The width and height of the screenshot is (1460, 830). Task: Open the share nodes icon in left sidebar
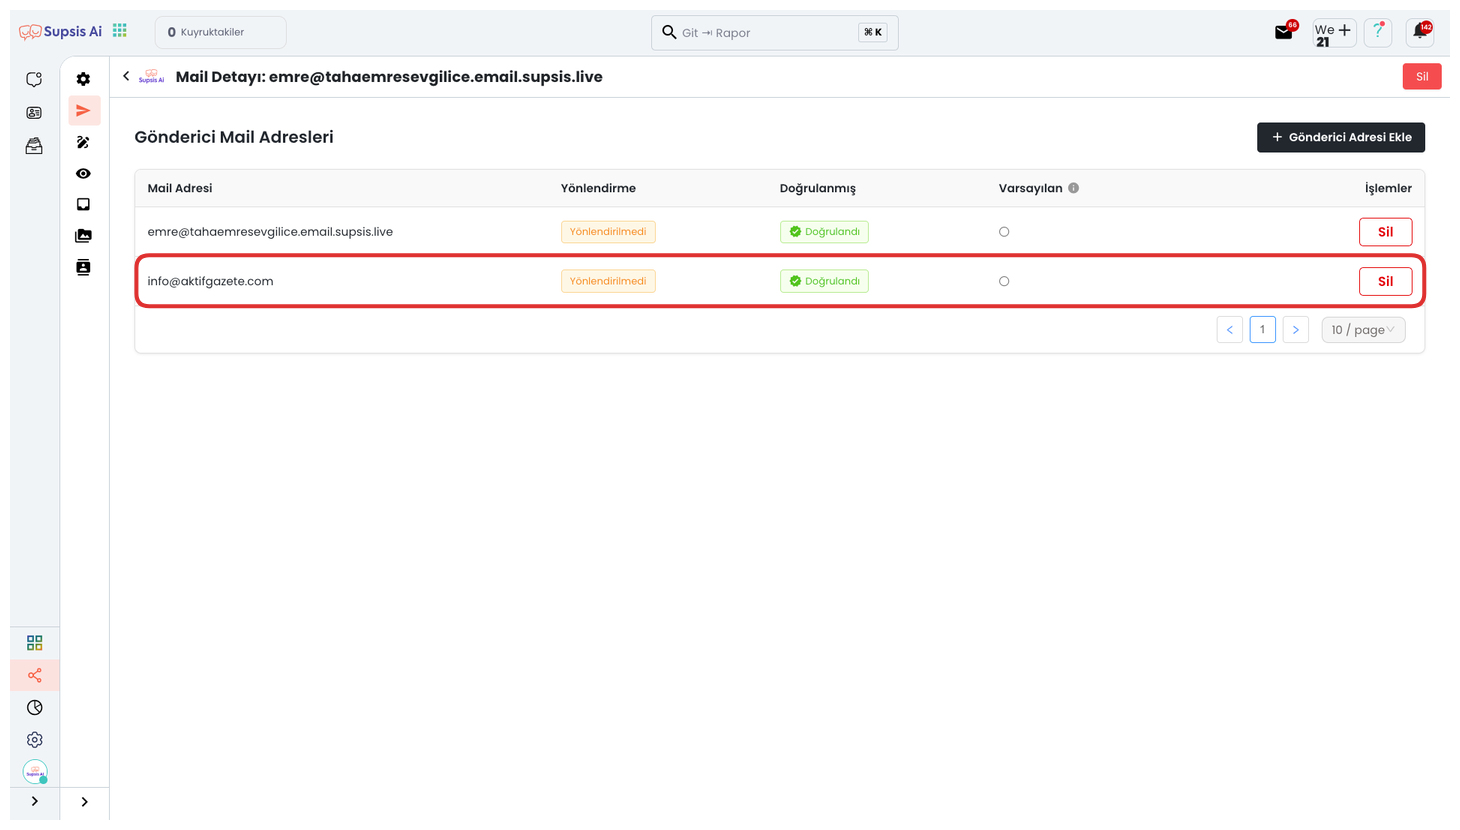(x=35, y=676)
